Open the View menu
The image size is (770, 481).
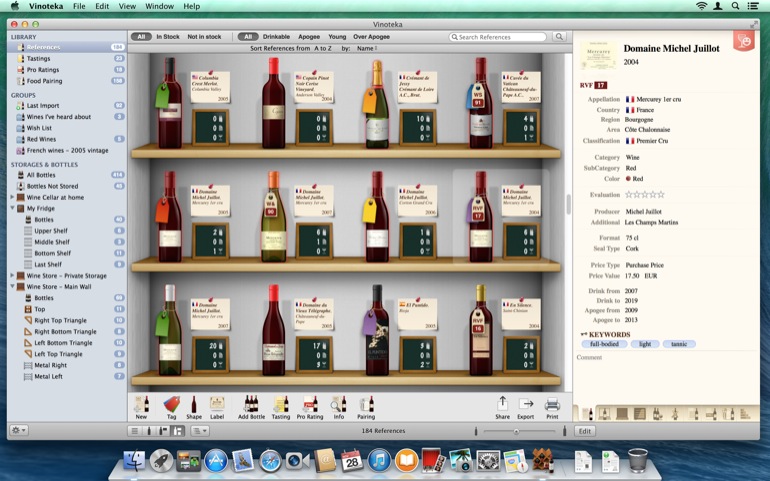pyautogui.click(x=127, y=6)
